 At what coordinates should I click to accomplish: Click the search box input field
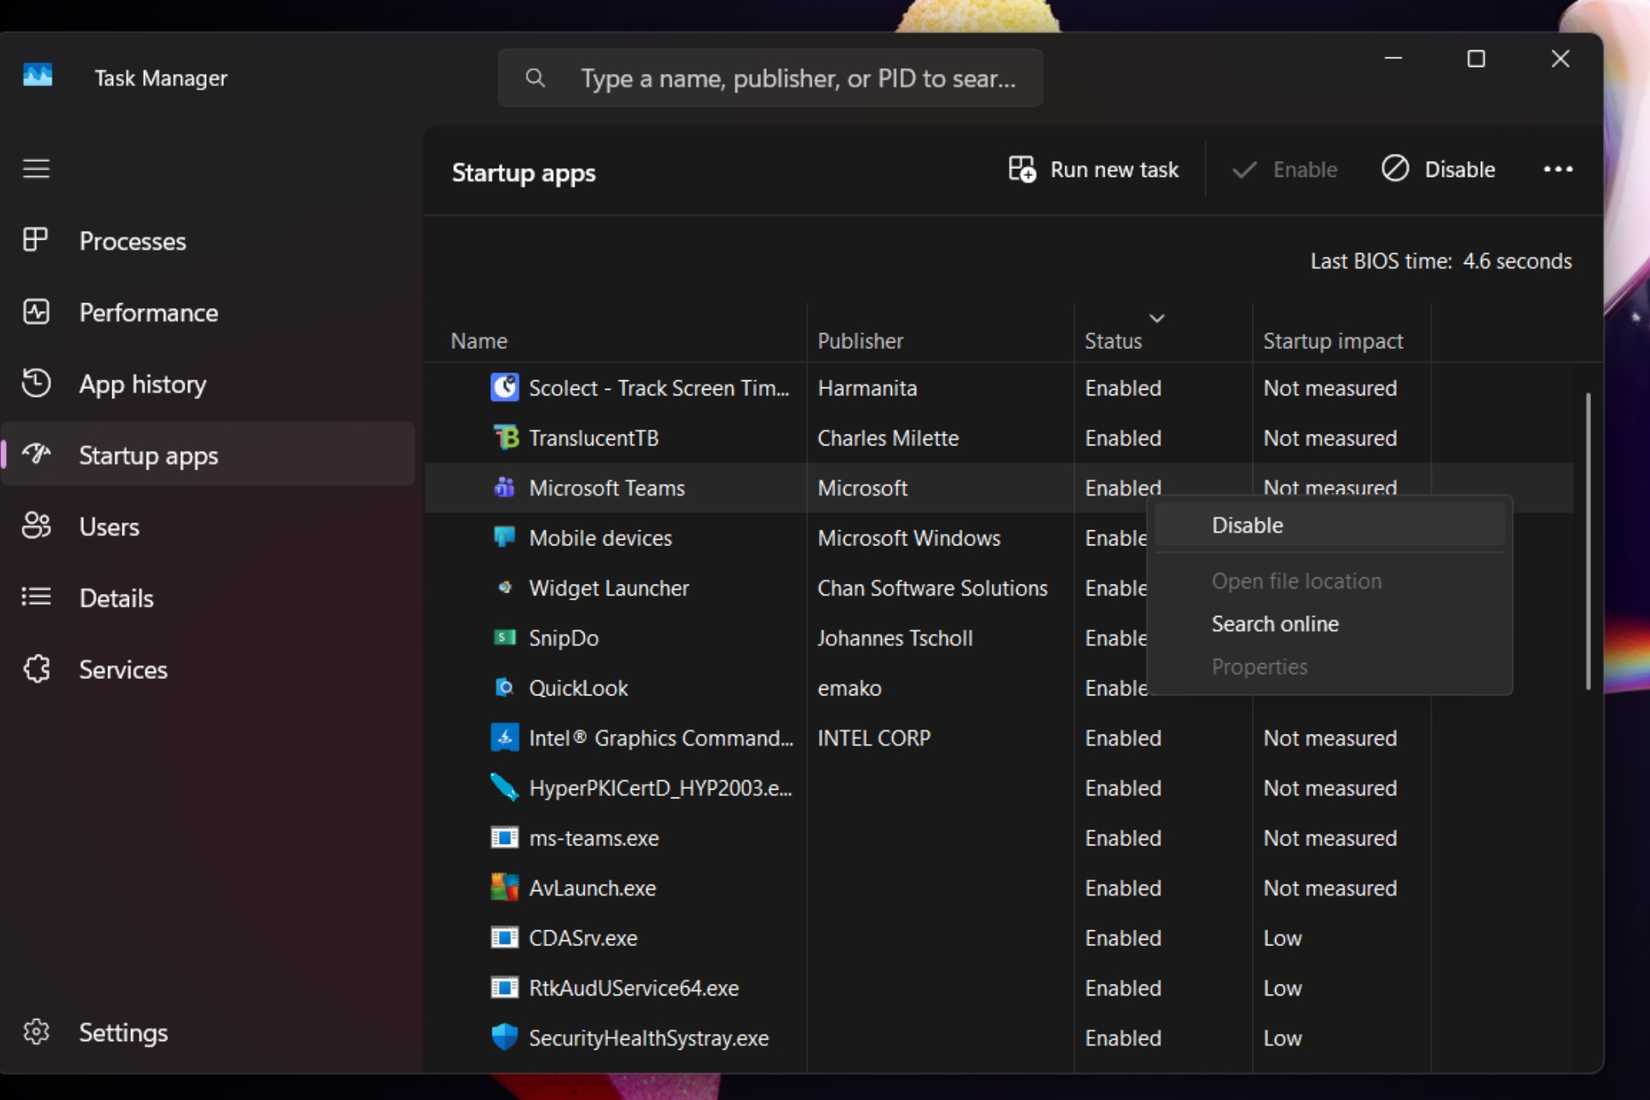(x=770, y=78)
